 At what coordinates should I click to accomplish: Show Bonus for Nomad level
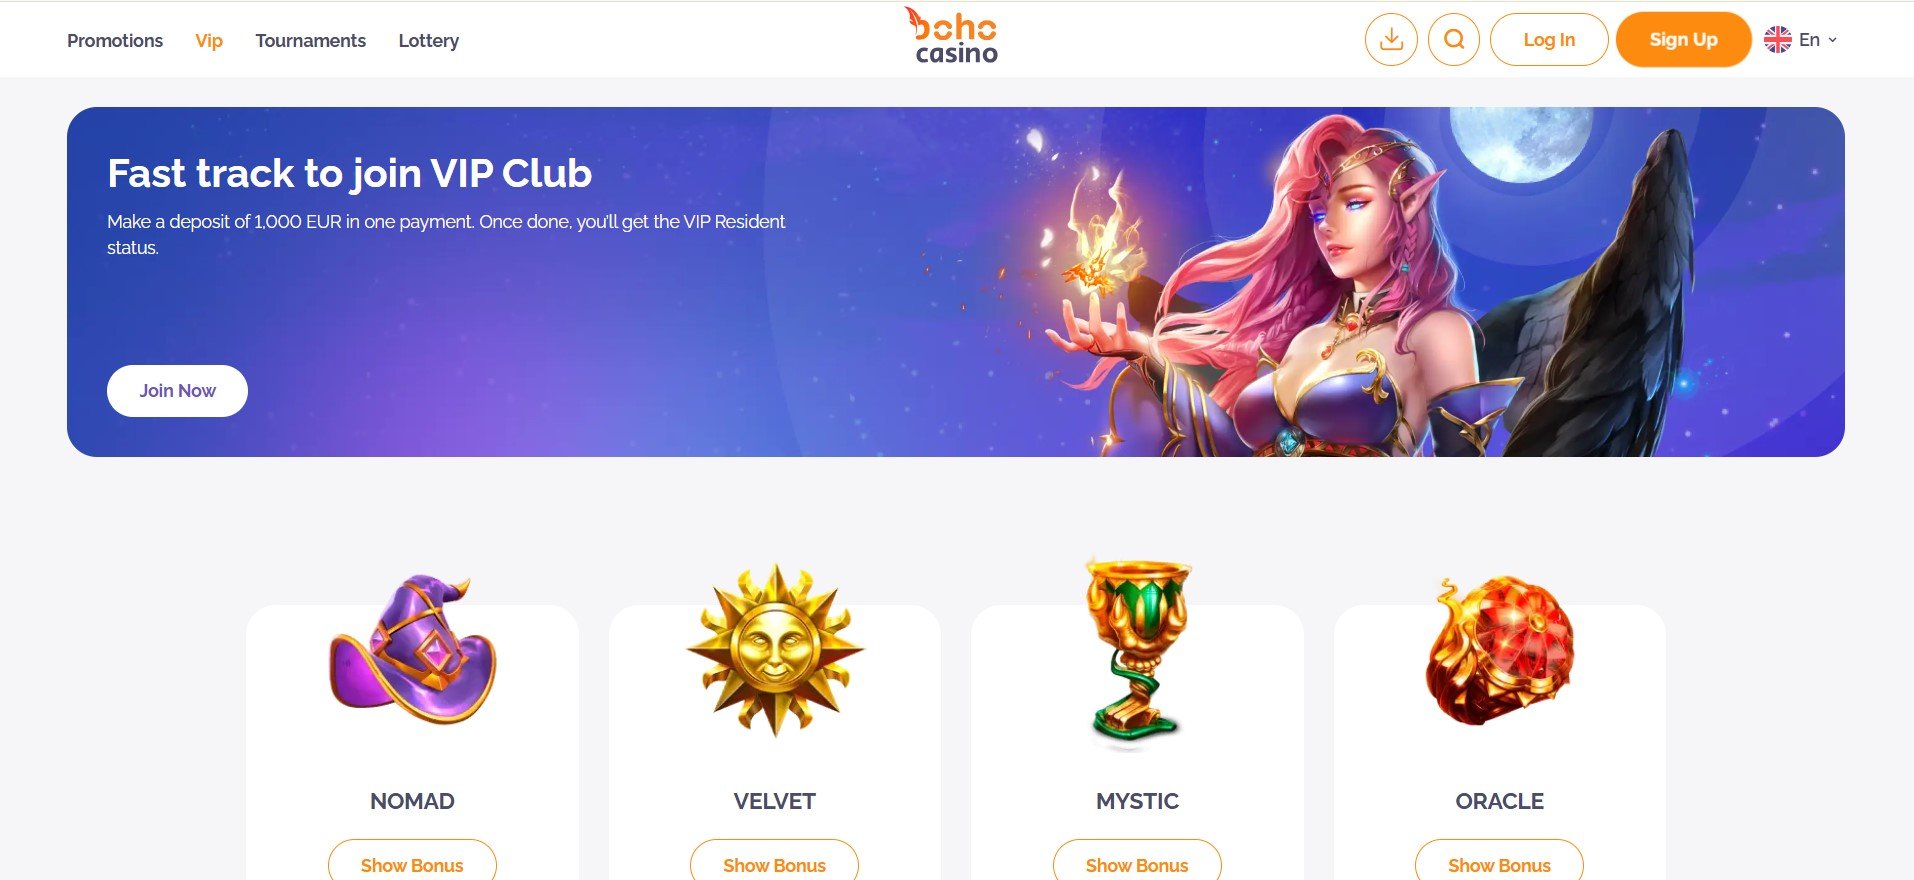(x=412, y=864)
